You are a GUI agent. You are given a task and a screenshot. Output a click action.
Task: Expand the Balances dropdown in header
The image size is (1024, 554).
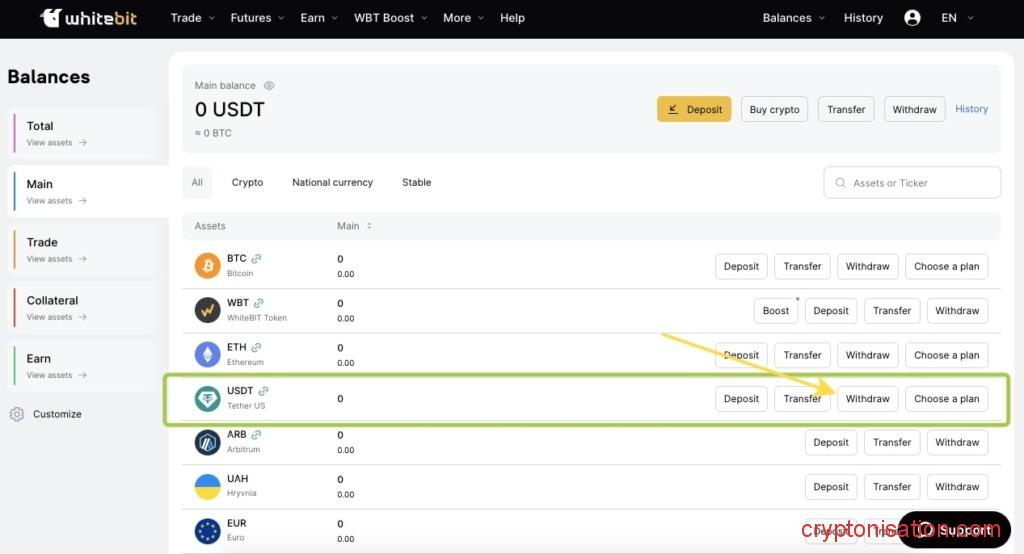[x=793, y=18]
